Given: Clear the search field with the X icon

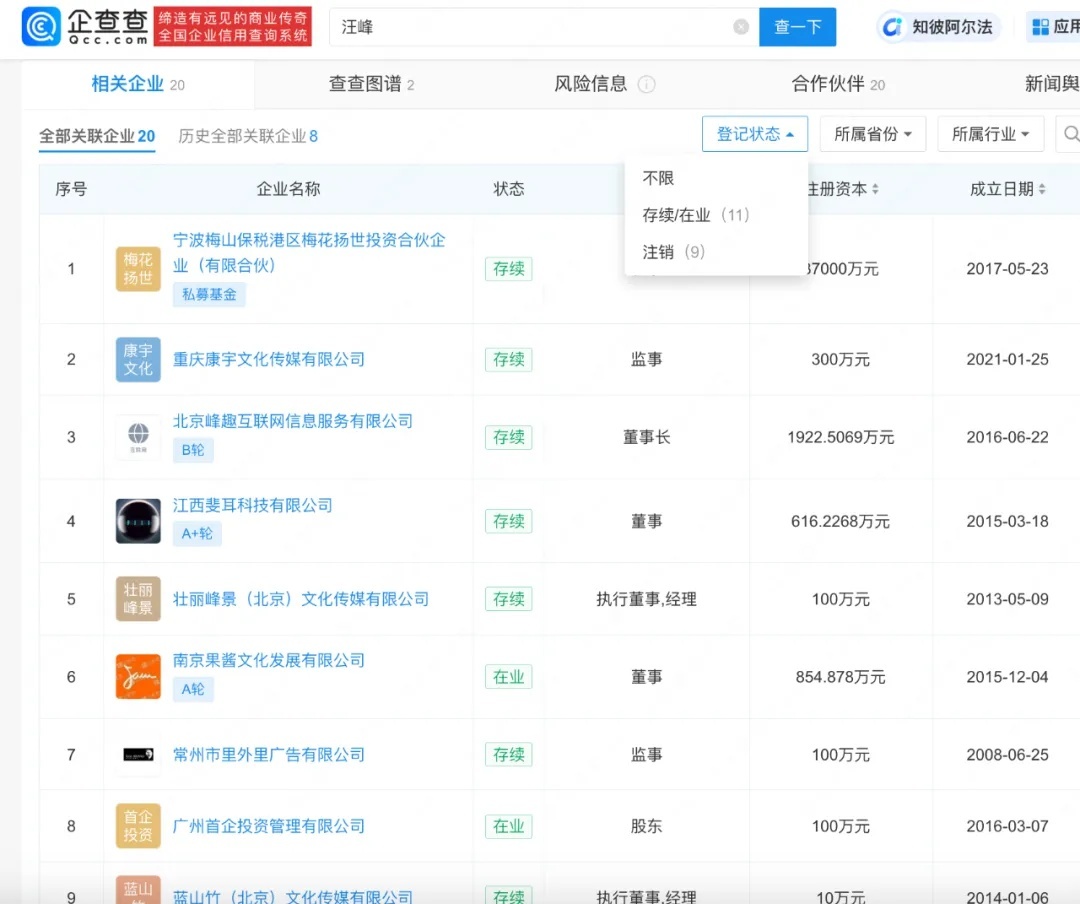Looking at the screenshot, I should tap(741, 27).
